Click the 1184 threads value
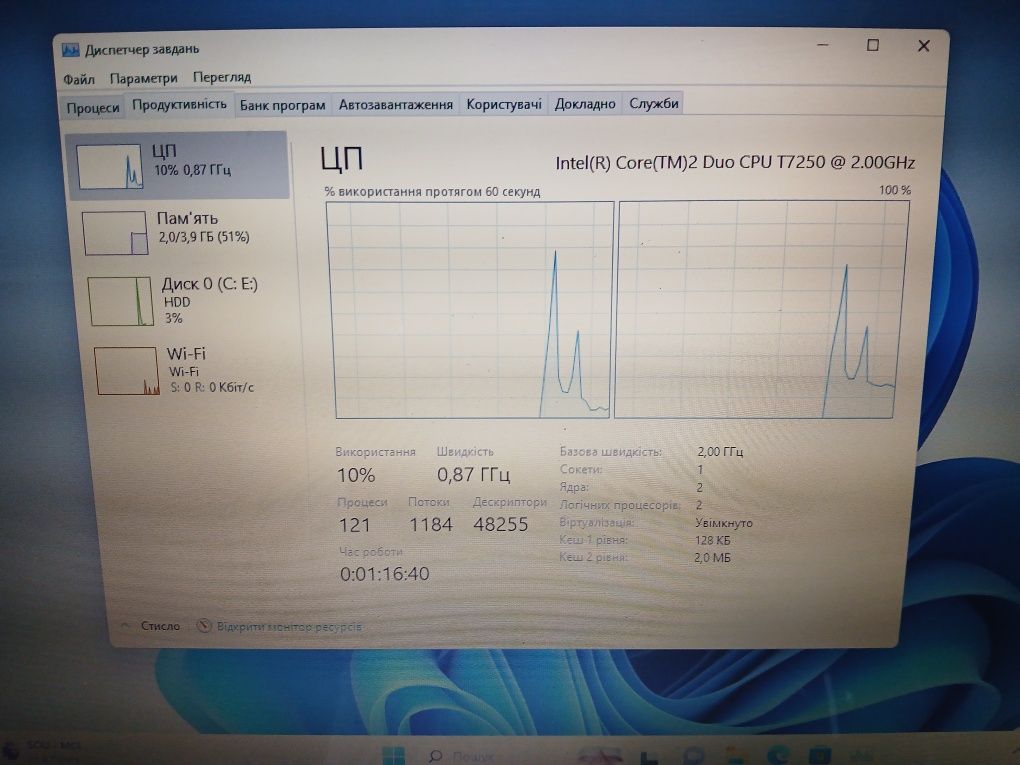The image size is (1020, 765). click(x=431, y=524)
